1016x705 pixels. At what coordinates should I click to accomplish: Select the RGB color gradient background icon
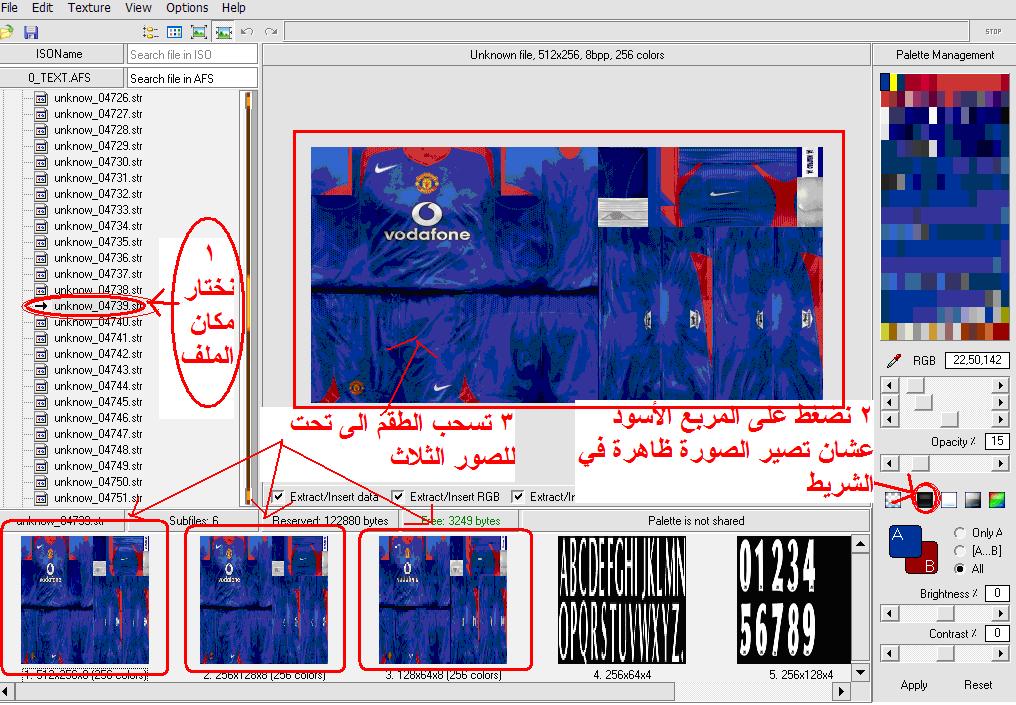pyautogui.click(x=996, y=499)
